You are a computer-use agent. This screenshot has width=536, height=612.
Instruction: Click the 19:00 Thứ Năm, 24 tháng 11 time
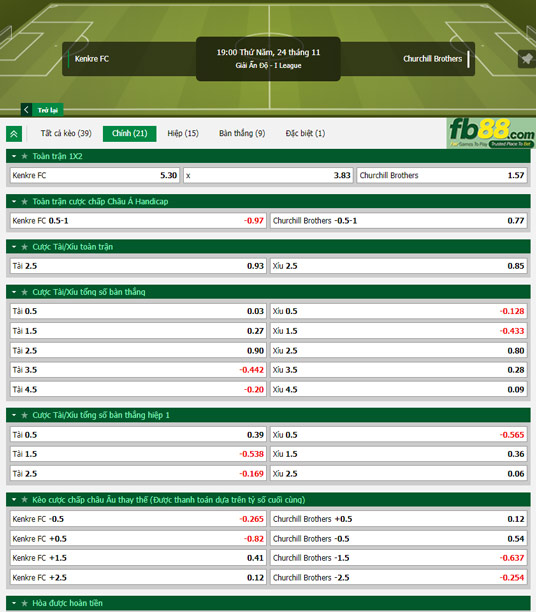click(x=268, y=52)
